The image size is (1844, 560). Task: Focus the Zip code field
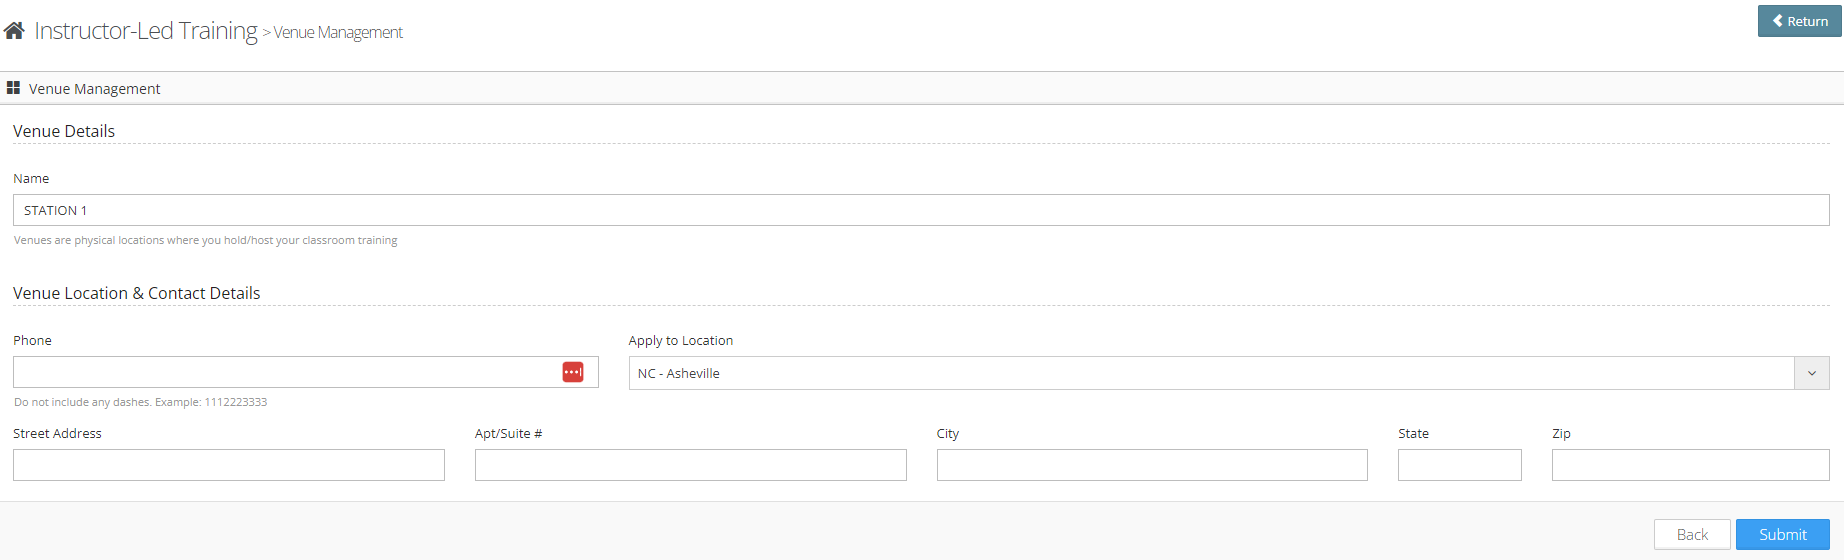1690,465
